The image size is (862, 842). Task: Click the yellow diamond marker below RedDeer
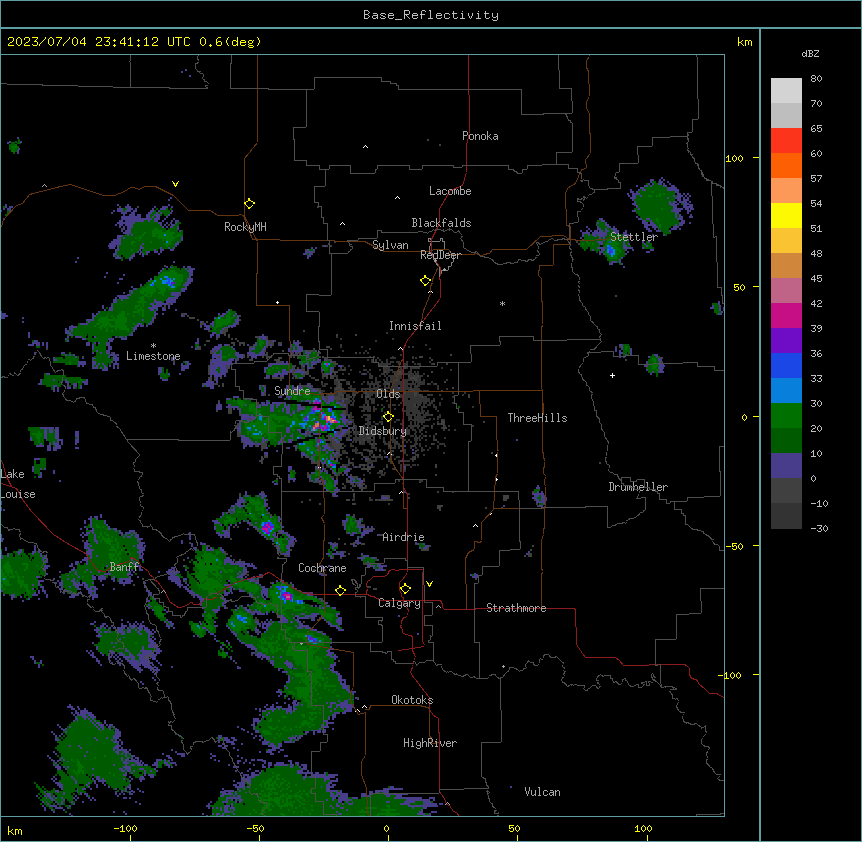(x=425, y=281)
